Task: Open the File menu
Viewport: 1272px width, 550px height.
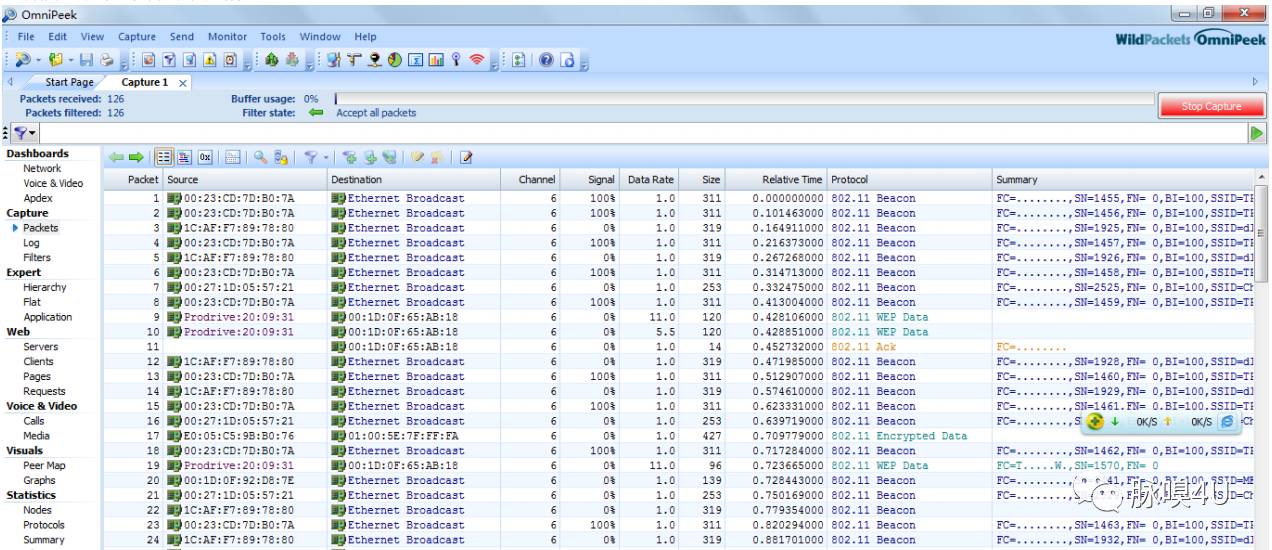Action: click(x=26, y=36)
